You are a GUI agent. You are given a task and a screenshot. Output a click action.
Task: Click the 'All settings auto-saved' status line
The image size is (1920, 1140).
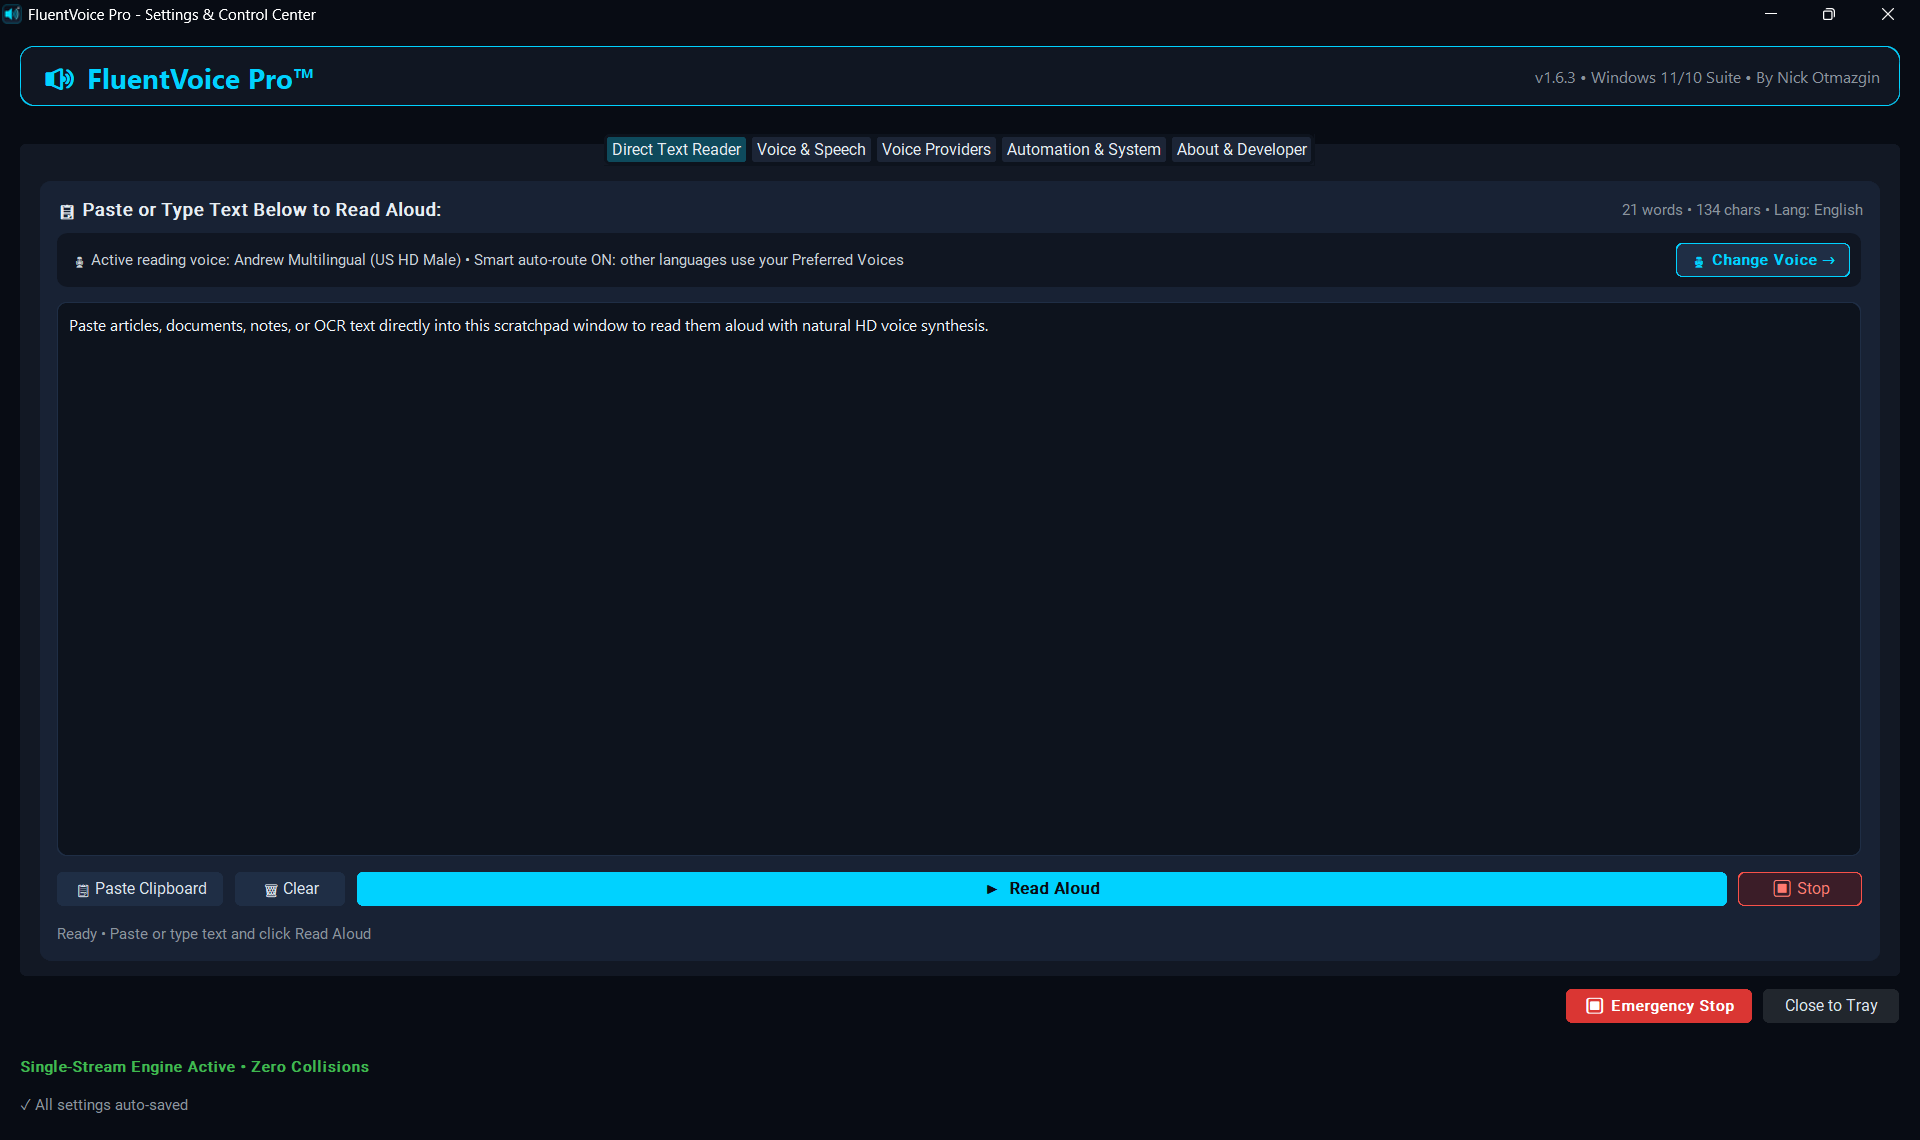pyautogui.click(x=104, y=1105)
